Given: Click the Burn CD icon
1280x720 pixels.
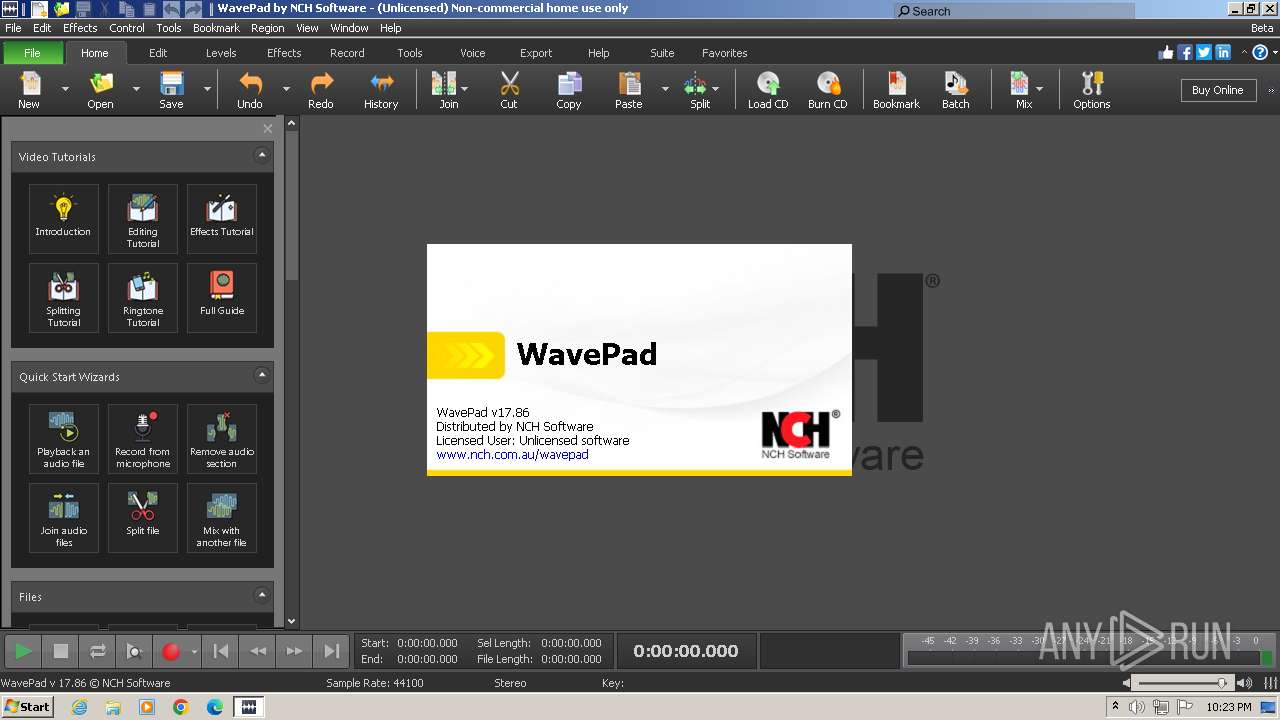Looking at the screenshot, I should coord(827,89).
